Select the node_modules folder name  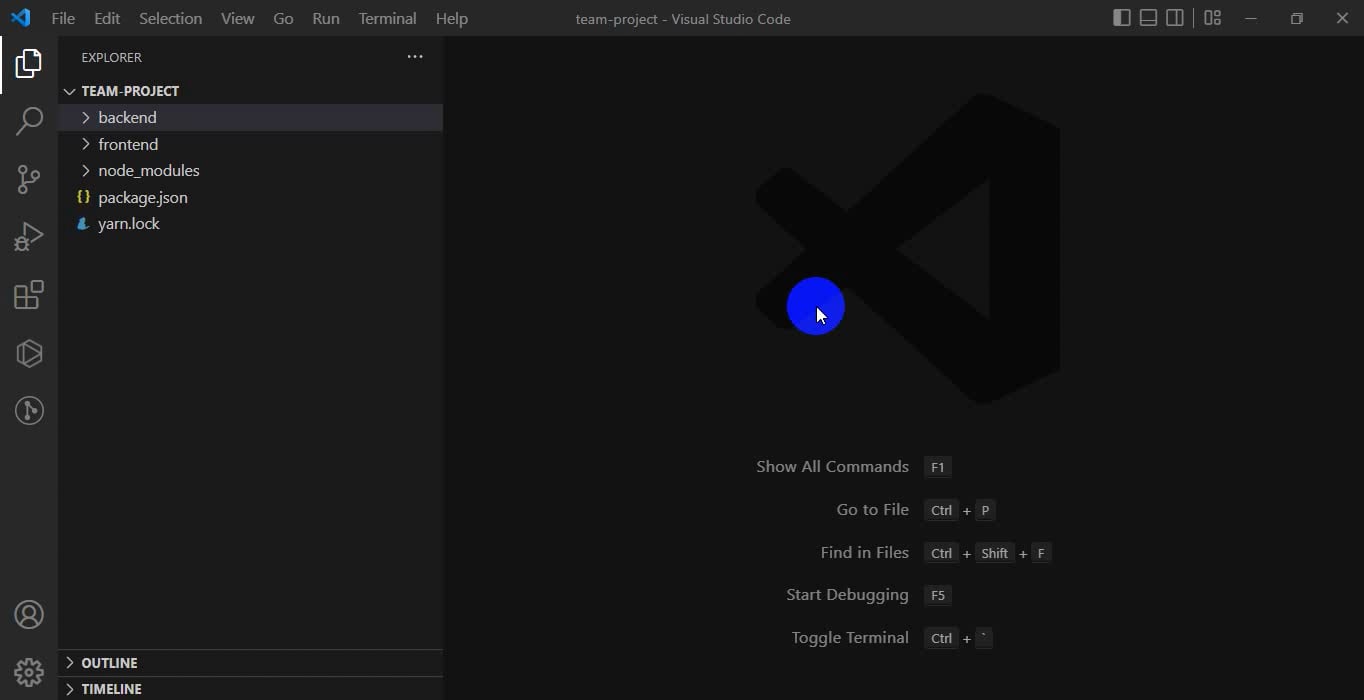point(149,171)
